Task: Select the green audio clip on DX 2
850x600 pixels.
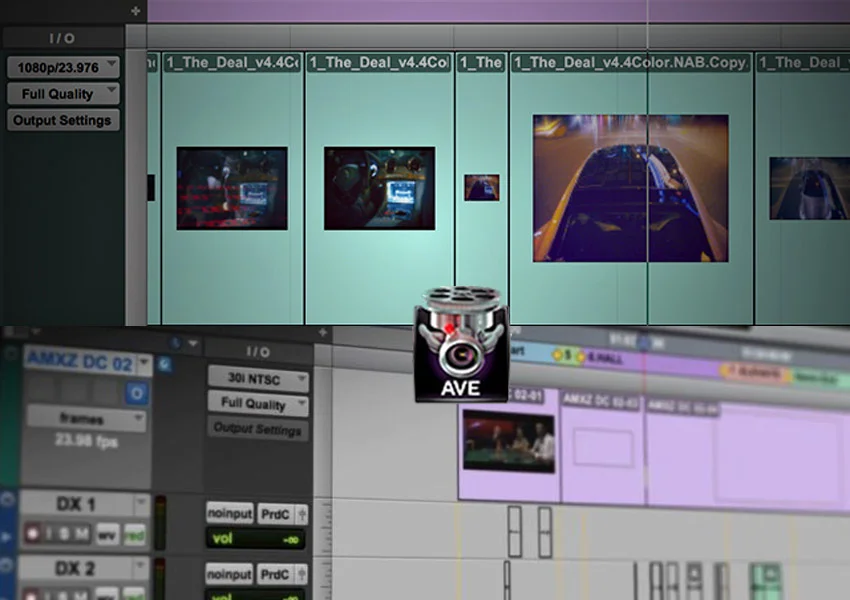Action: tap(765, 581)
